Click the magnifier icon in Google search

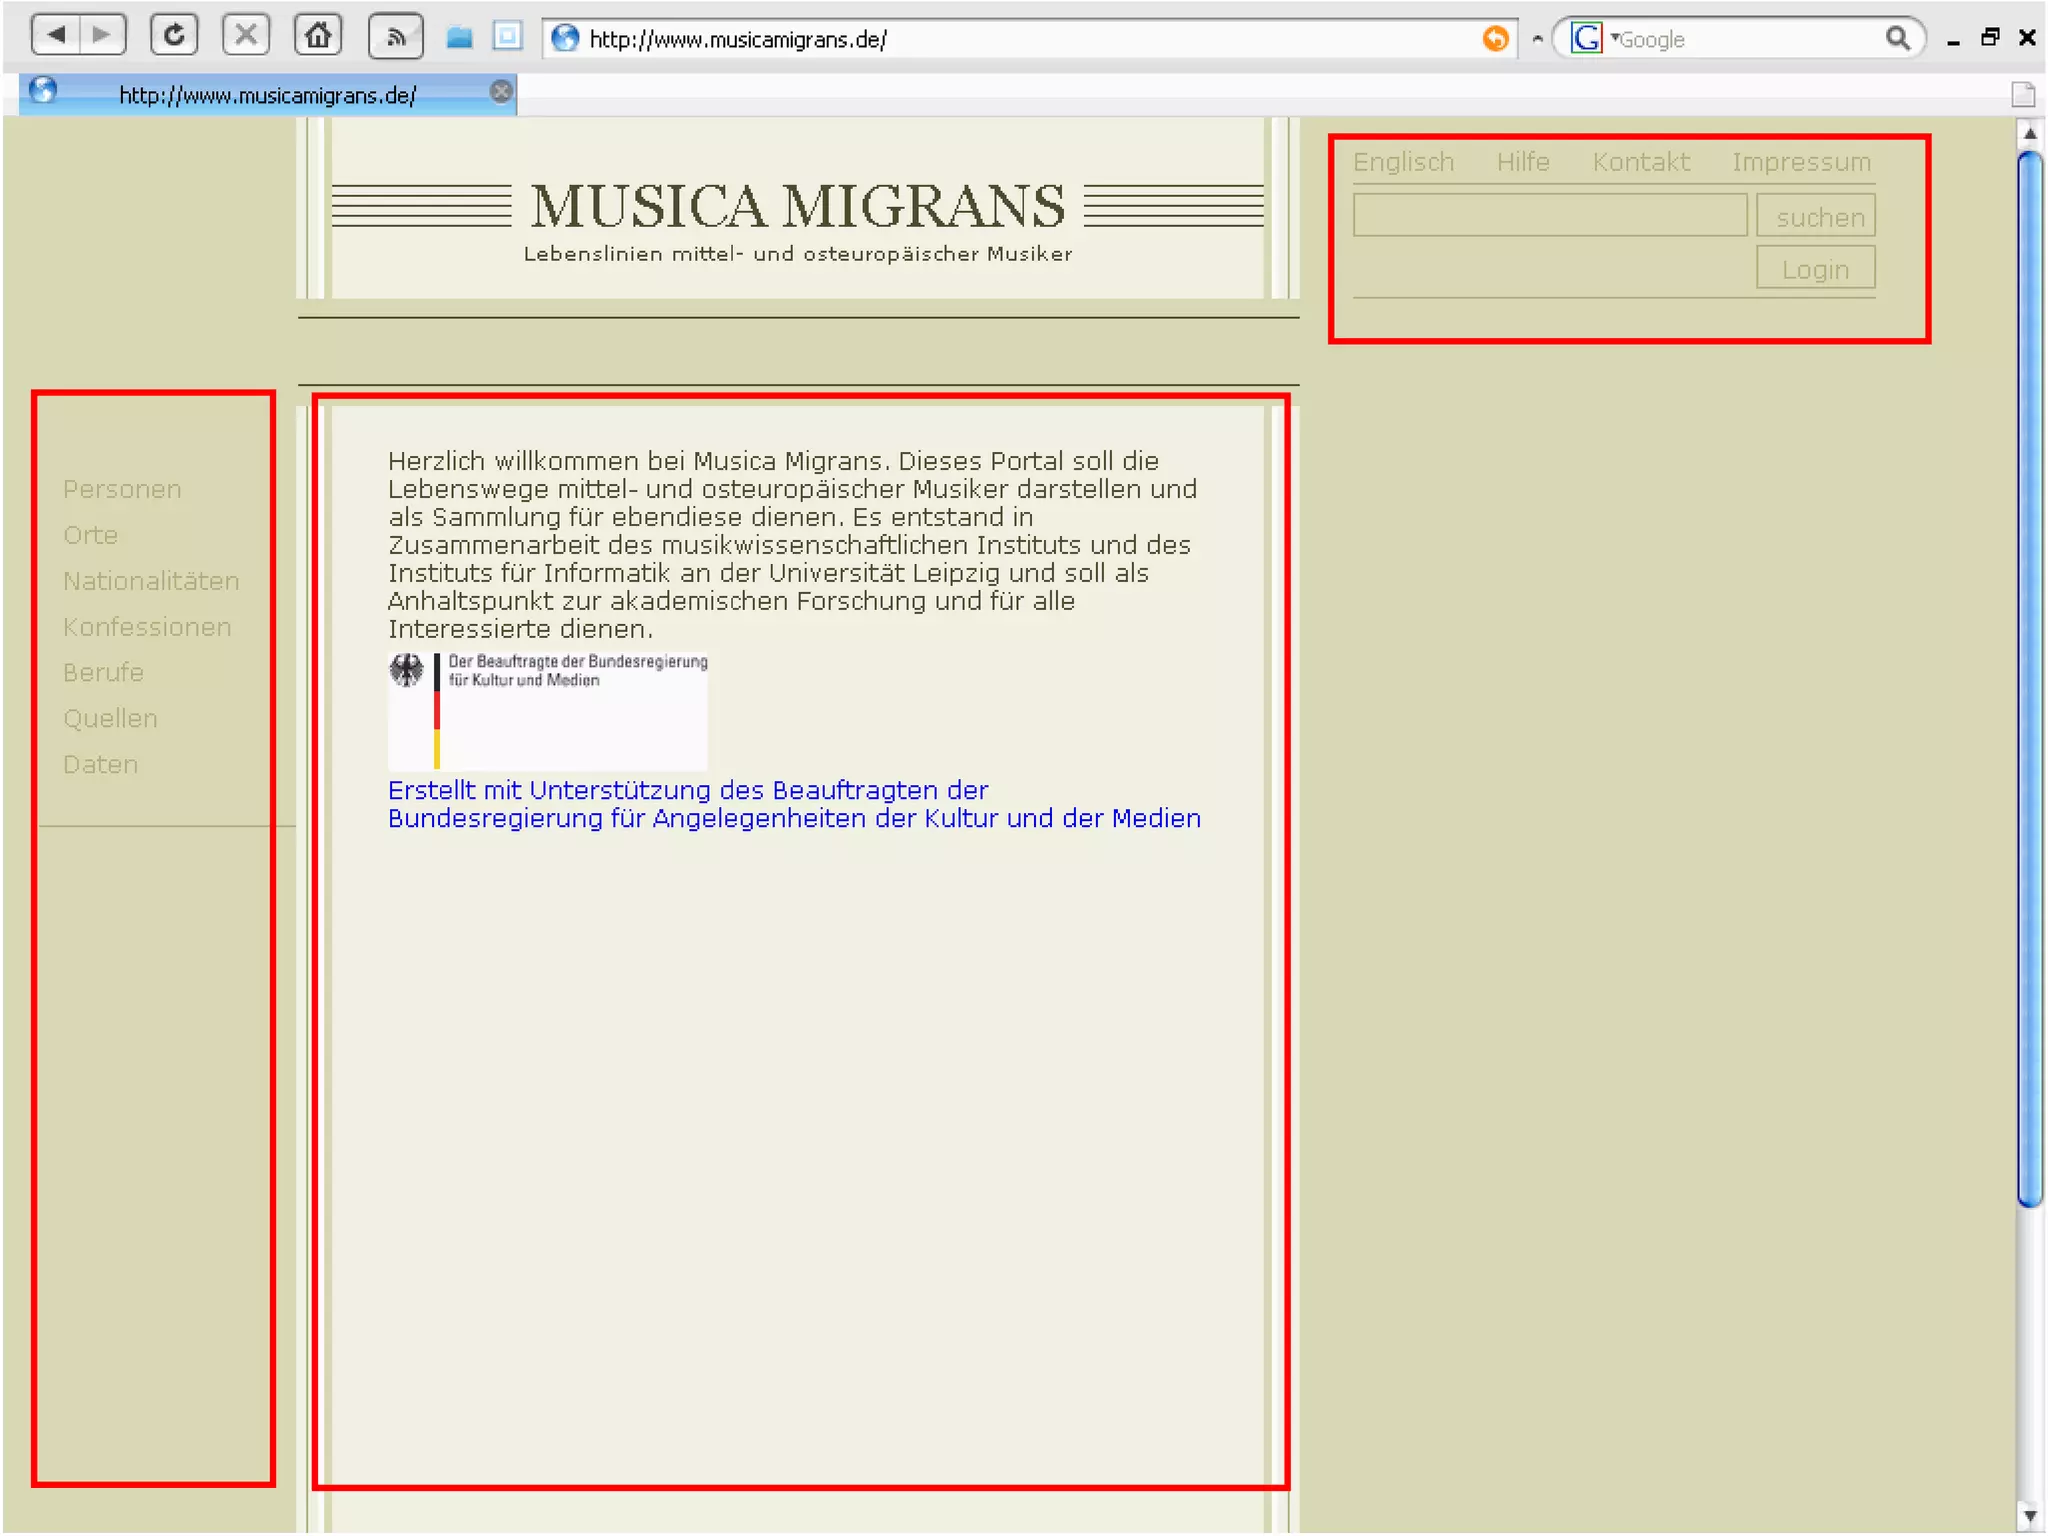pyautogui.click(x=1897, y=38)
